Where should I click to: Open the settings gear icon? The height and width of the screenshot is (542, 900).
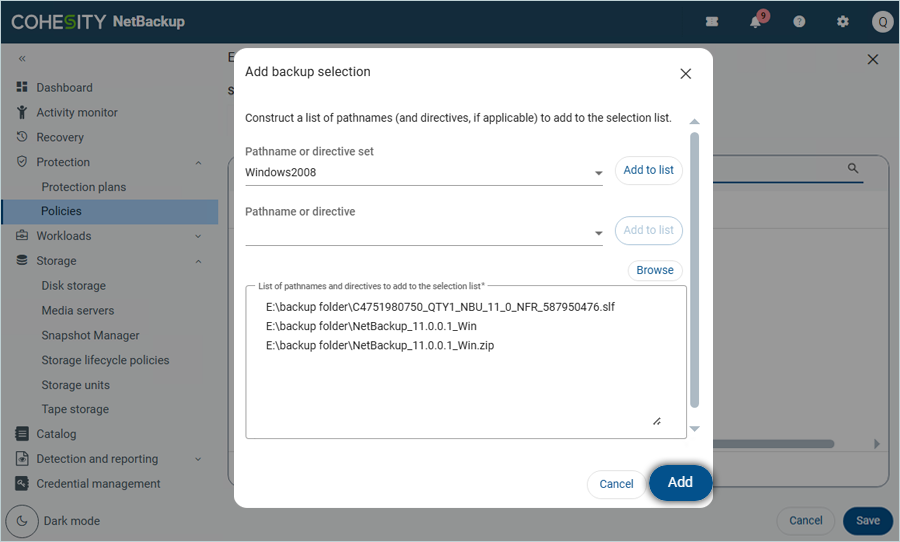(842, 22)
